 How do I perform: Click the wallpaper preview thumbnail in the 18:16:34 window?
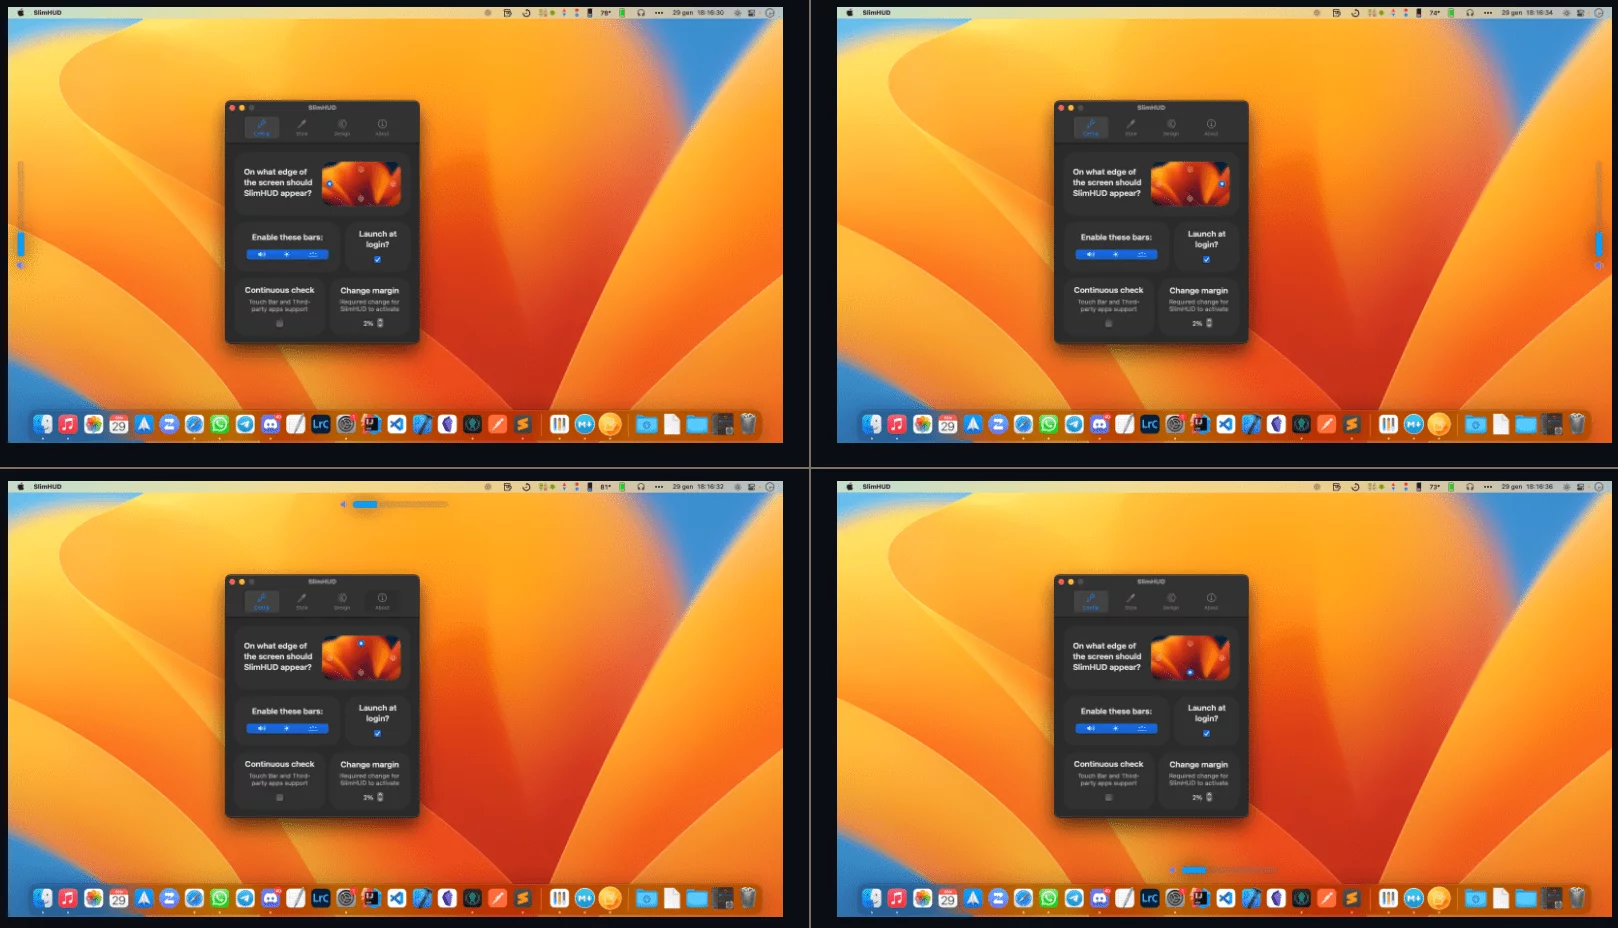pyautogui.click(x=1190, y=184)
